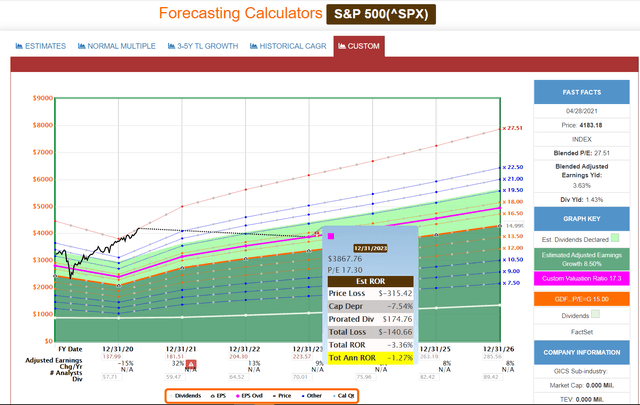The height and width of the screenshot is (405, 640).
Task: Edit the 14.99 P/E field beside the chart
Action: 514,225
